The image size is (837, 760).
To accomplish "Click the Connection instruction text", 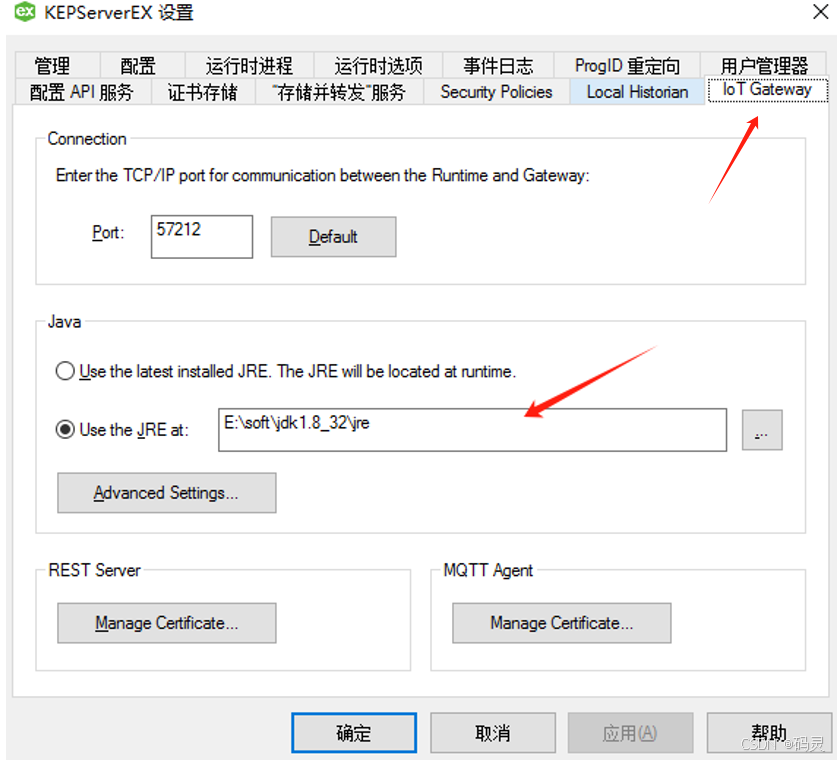I will [x=322, y=175].
